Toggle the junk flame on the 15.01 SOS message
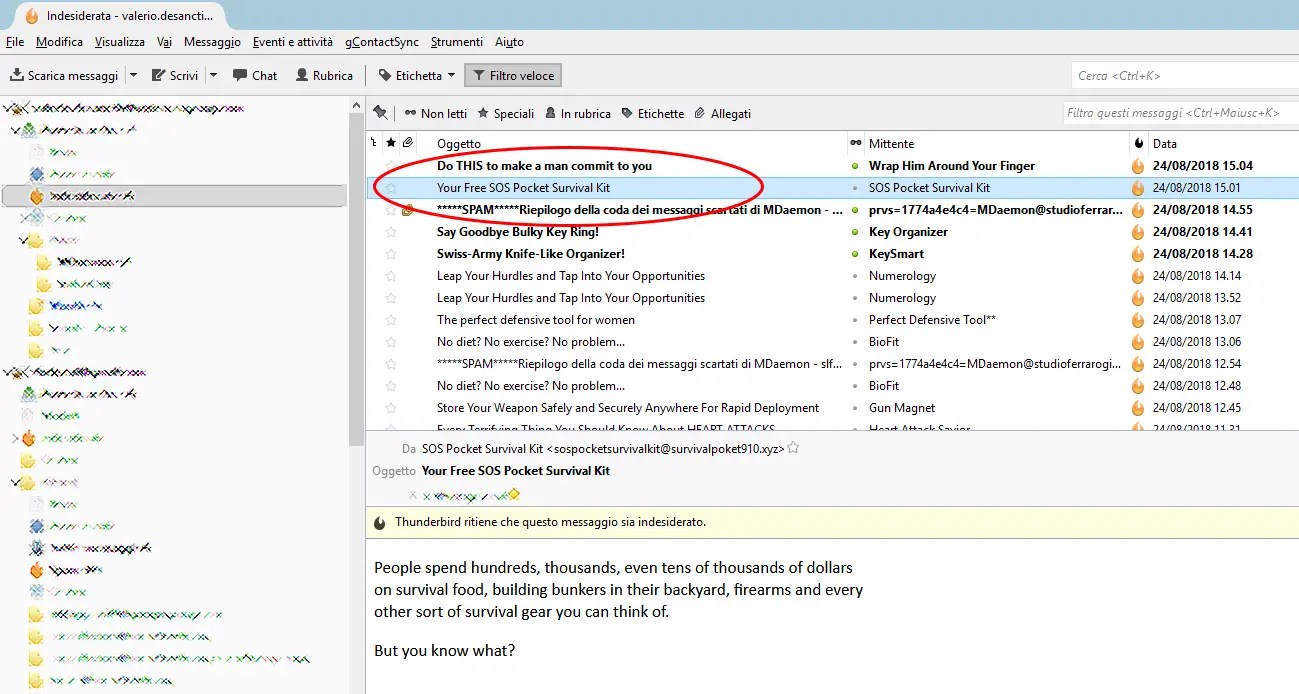Viewport: 1299px width, 694px height. click(1138, 187)
